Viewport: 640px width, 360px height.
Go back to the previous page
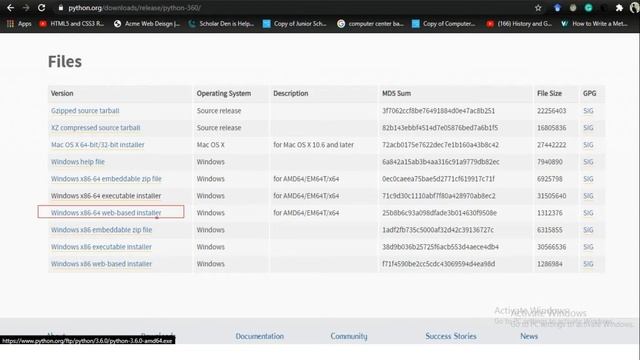(x=11, y=8)
